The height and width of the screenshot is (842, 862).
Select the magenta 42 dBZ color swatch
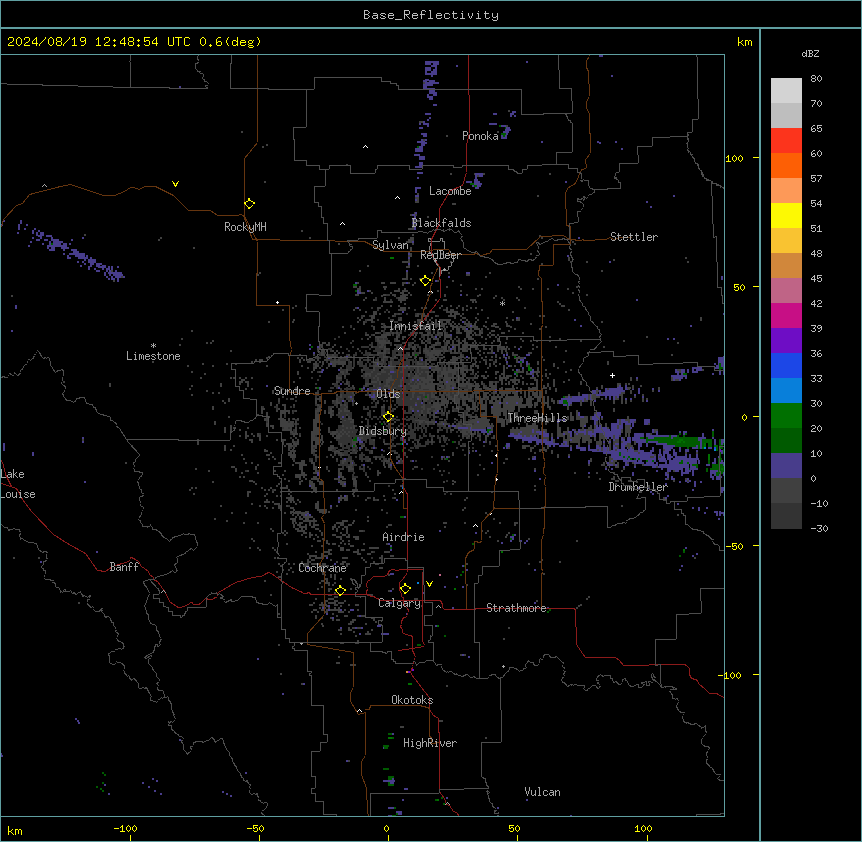pyautogui.click(x=786, y=315)
